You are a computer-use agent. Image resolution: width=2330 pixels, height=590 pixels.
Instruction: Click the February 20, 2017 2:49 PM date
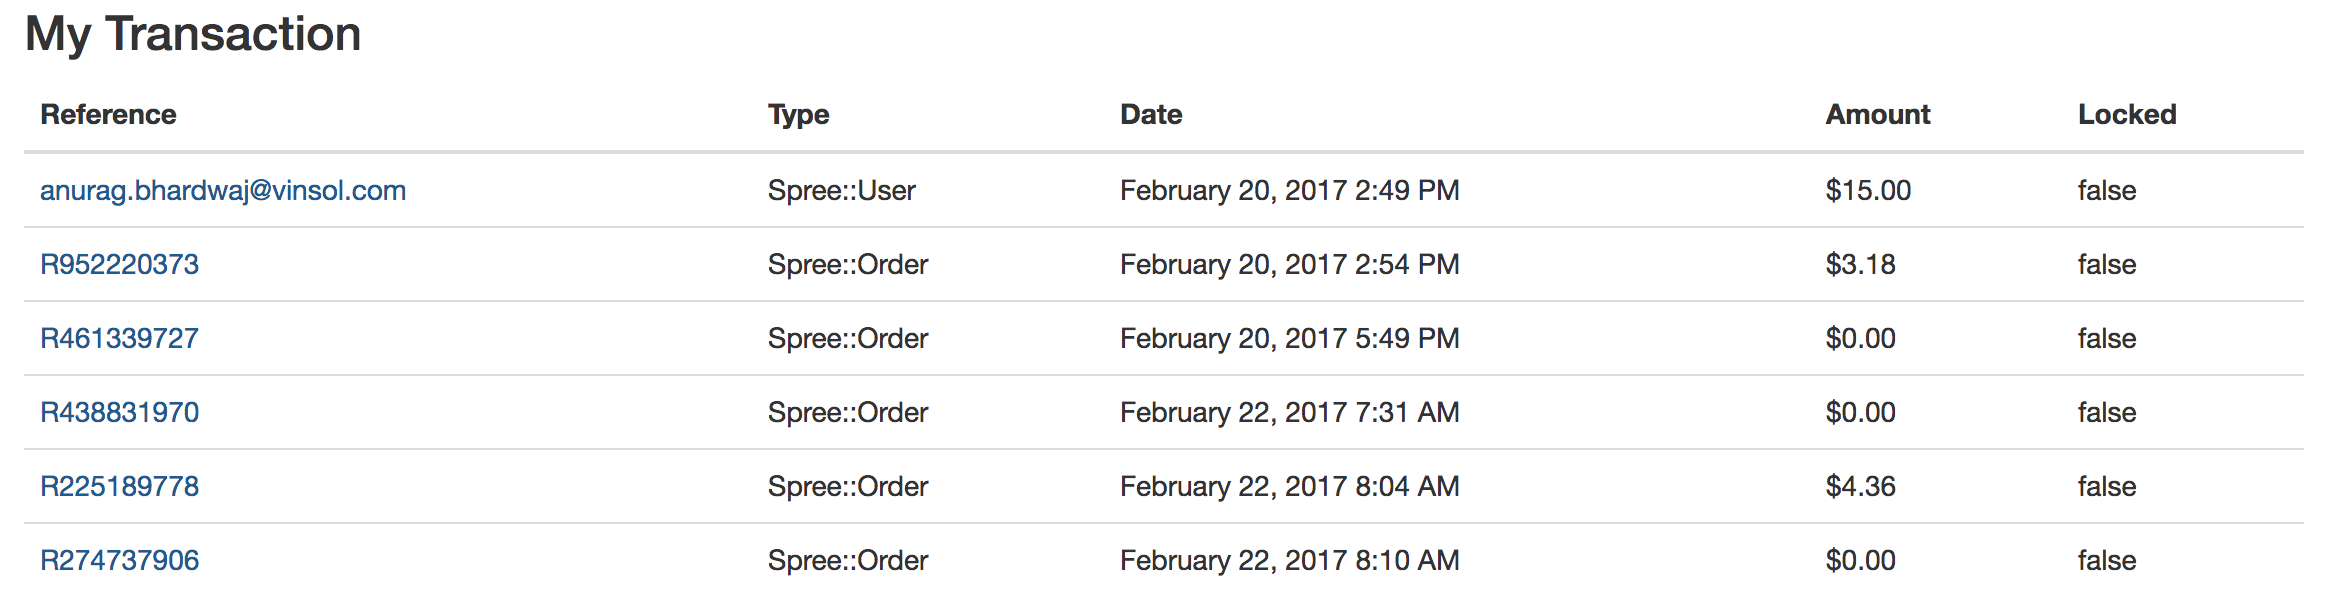point(1290,190)
